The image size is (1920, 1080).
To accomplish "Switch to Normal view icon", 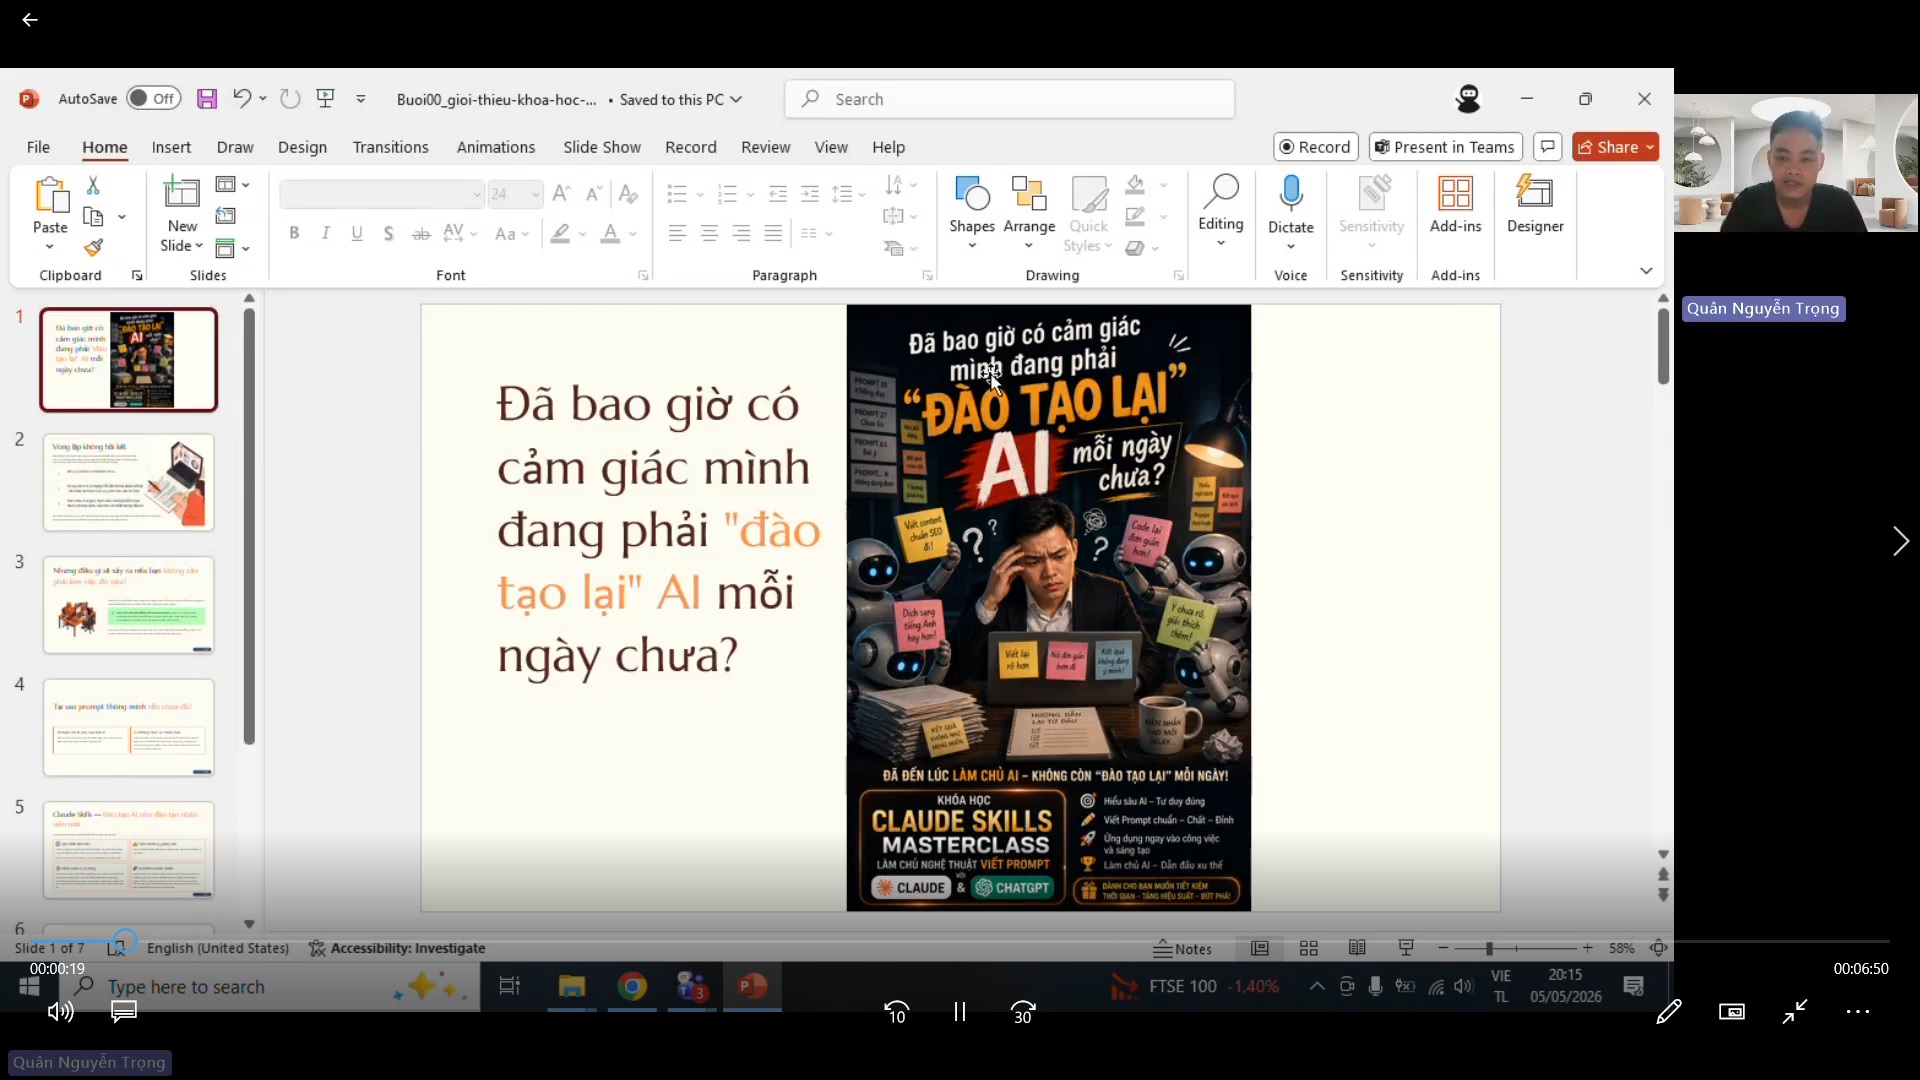I will (x=1260, y=948).
